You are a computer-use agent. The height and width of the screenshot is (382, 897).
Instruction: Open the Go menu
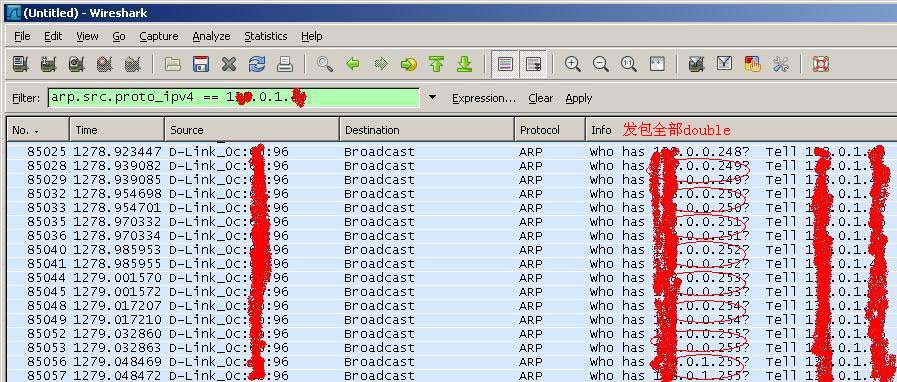pos(119,36)
